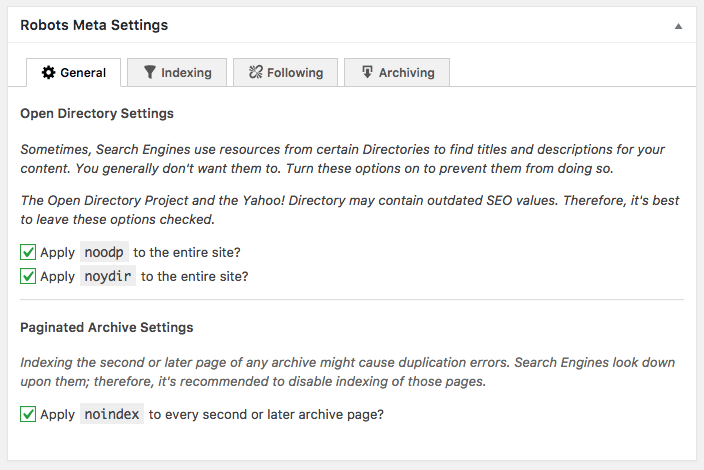Click the broken-link icon on Following tab

pos(256,72)
